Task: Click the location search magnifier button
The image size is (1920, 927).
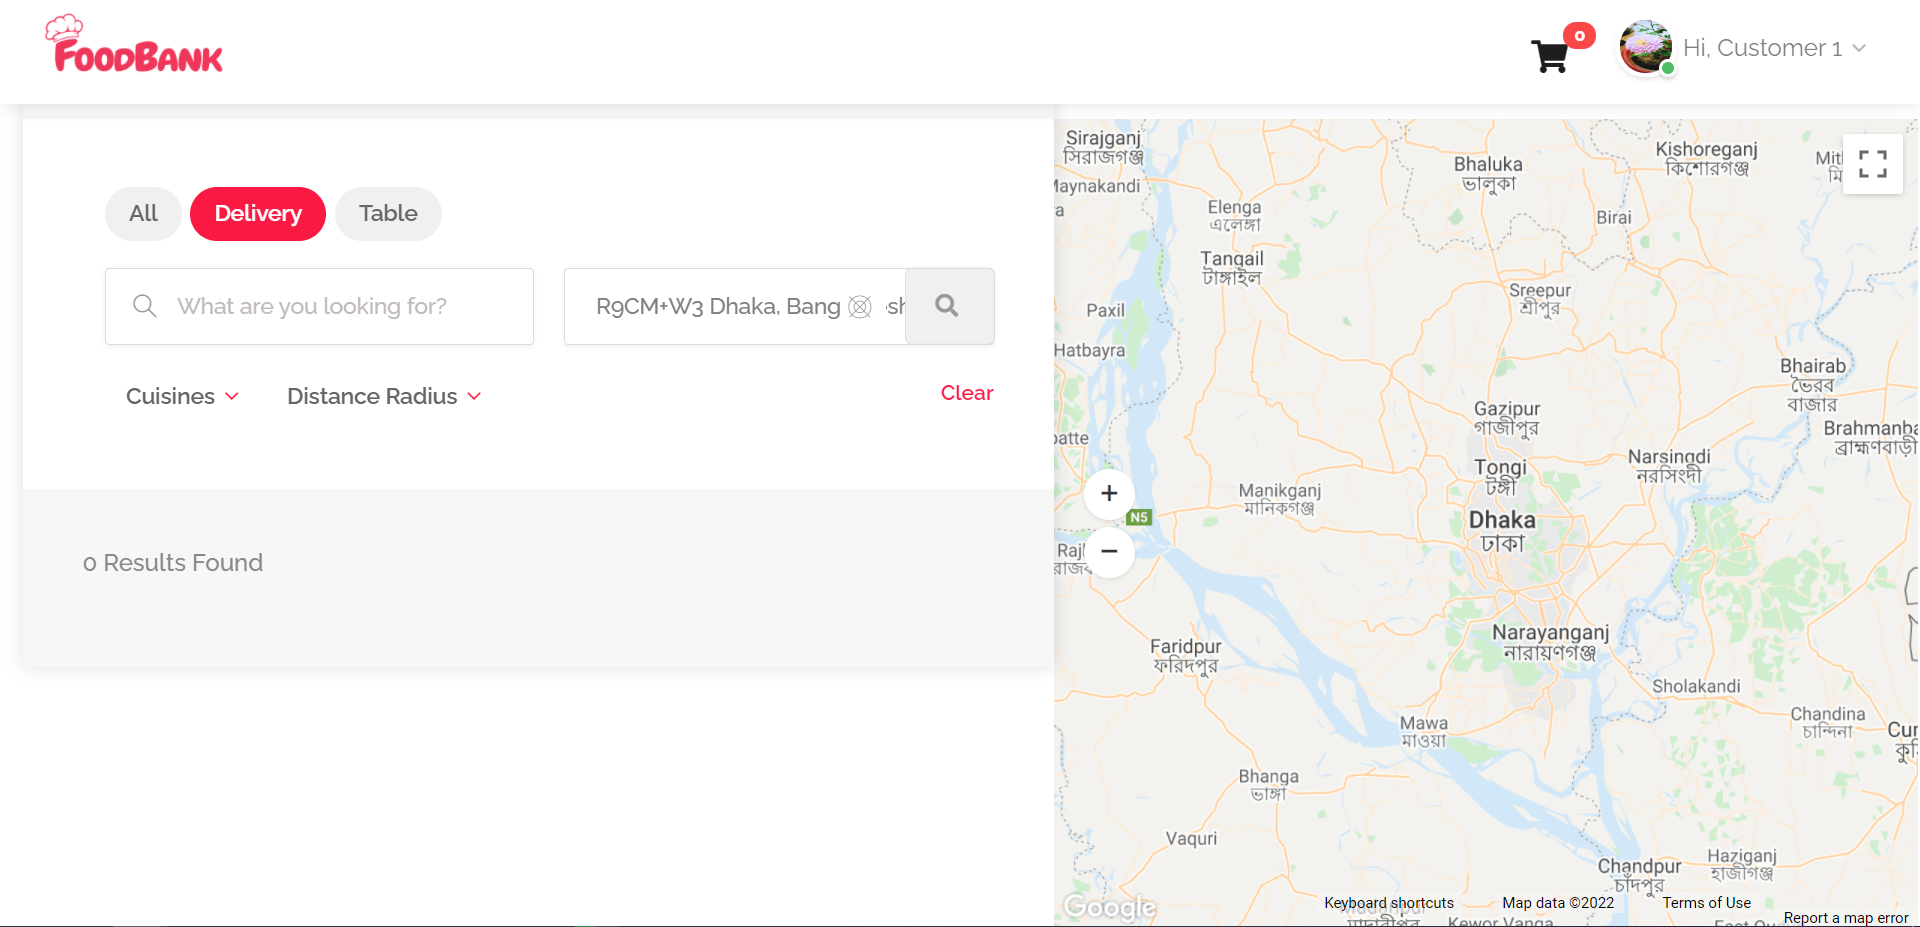Action: pos(949,306)
